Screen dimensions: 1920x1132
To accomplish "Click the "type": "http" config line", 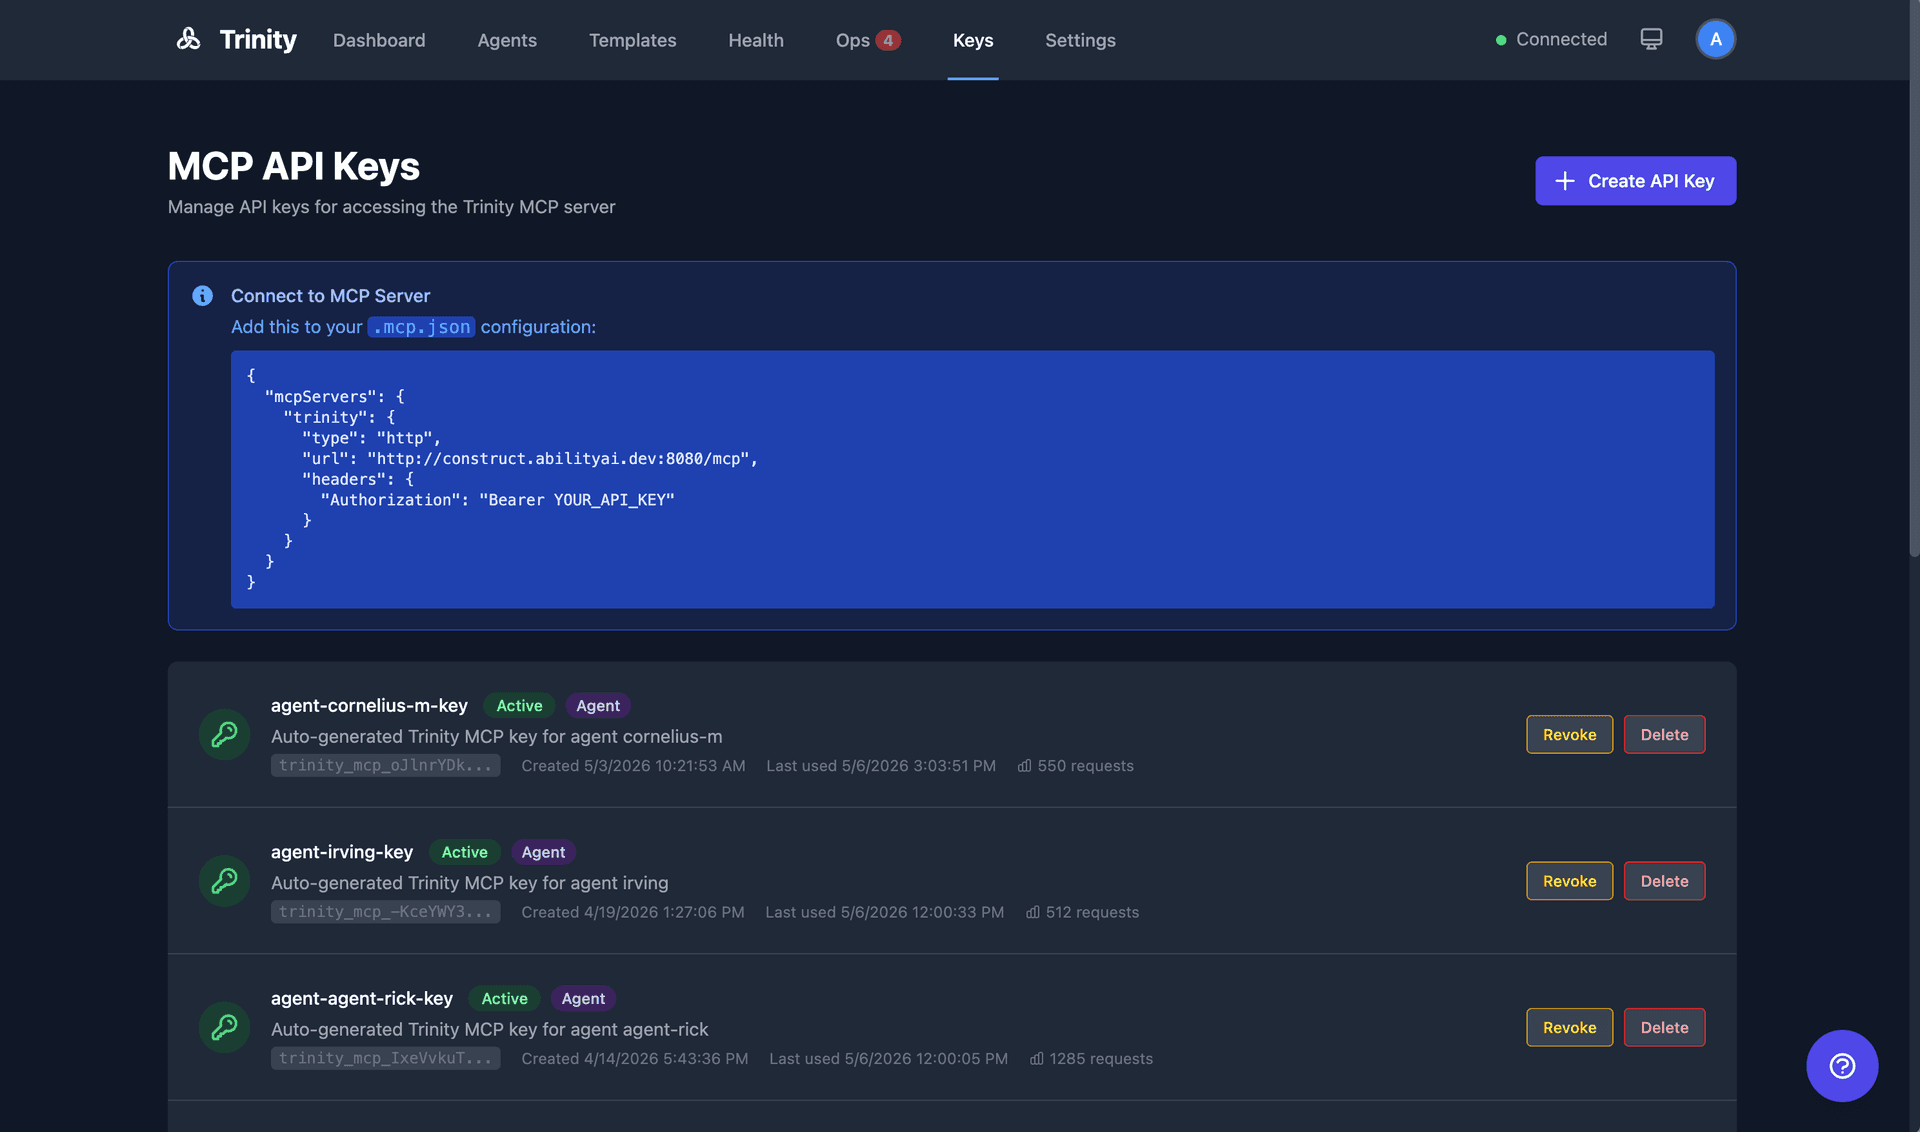I will click(371, 438).
